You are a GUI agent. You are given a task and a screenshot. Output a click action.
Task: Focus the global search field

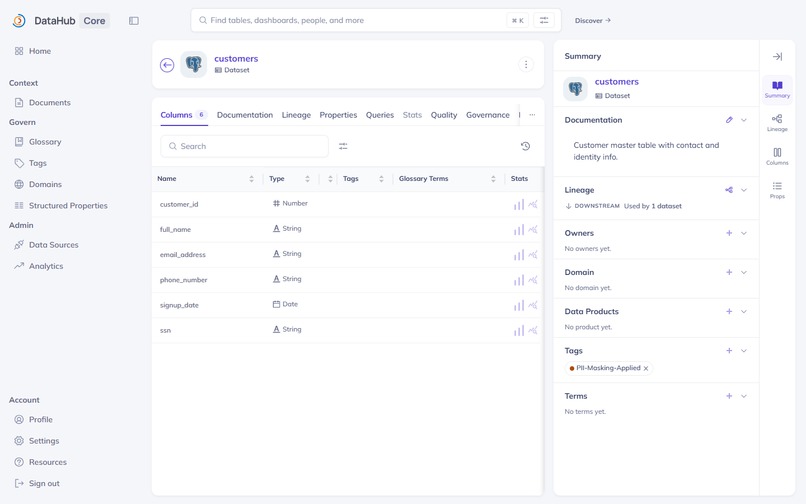point(376,20)
